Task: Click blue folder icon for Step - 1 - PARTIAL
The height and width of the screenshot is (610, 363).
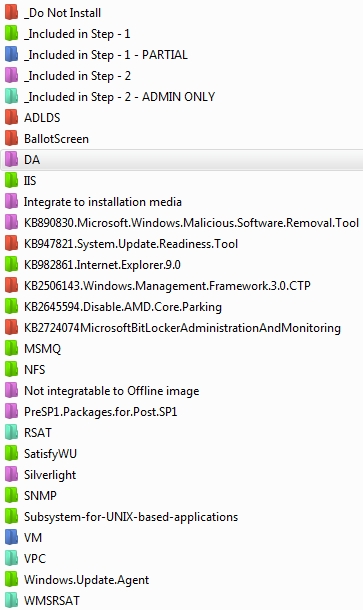Action: click(x=11, y=55)
